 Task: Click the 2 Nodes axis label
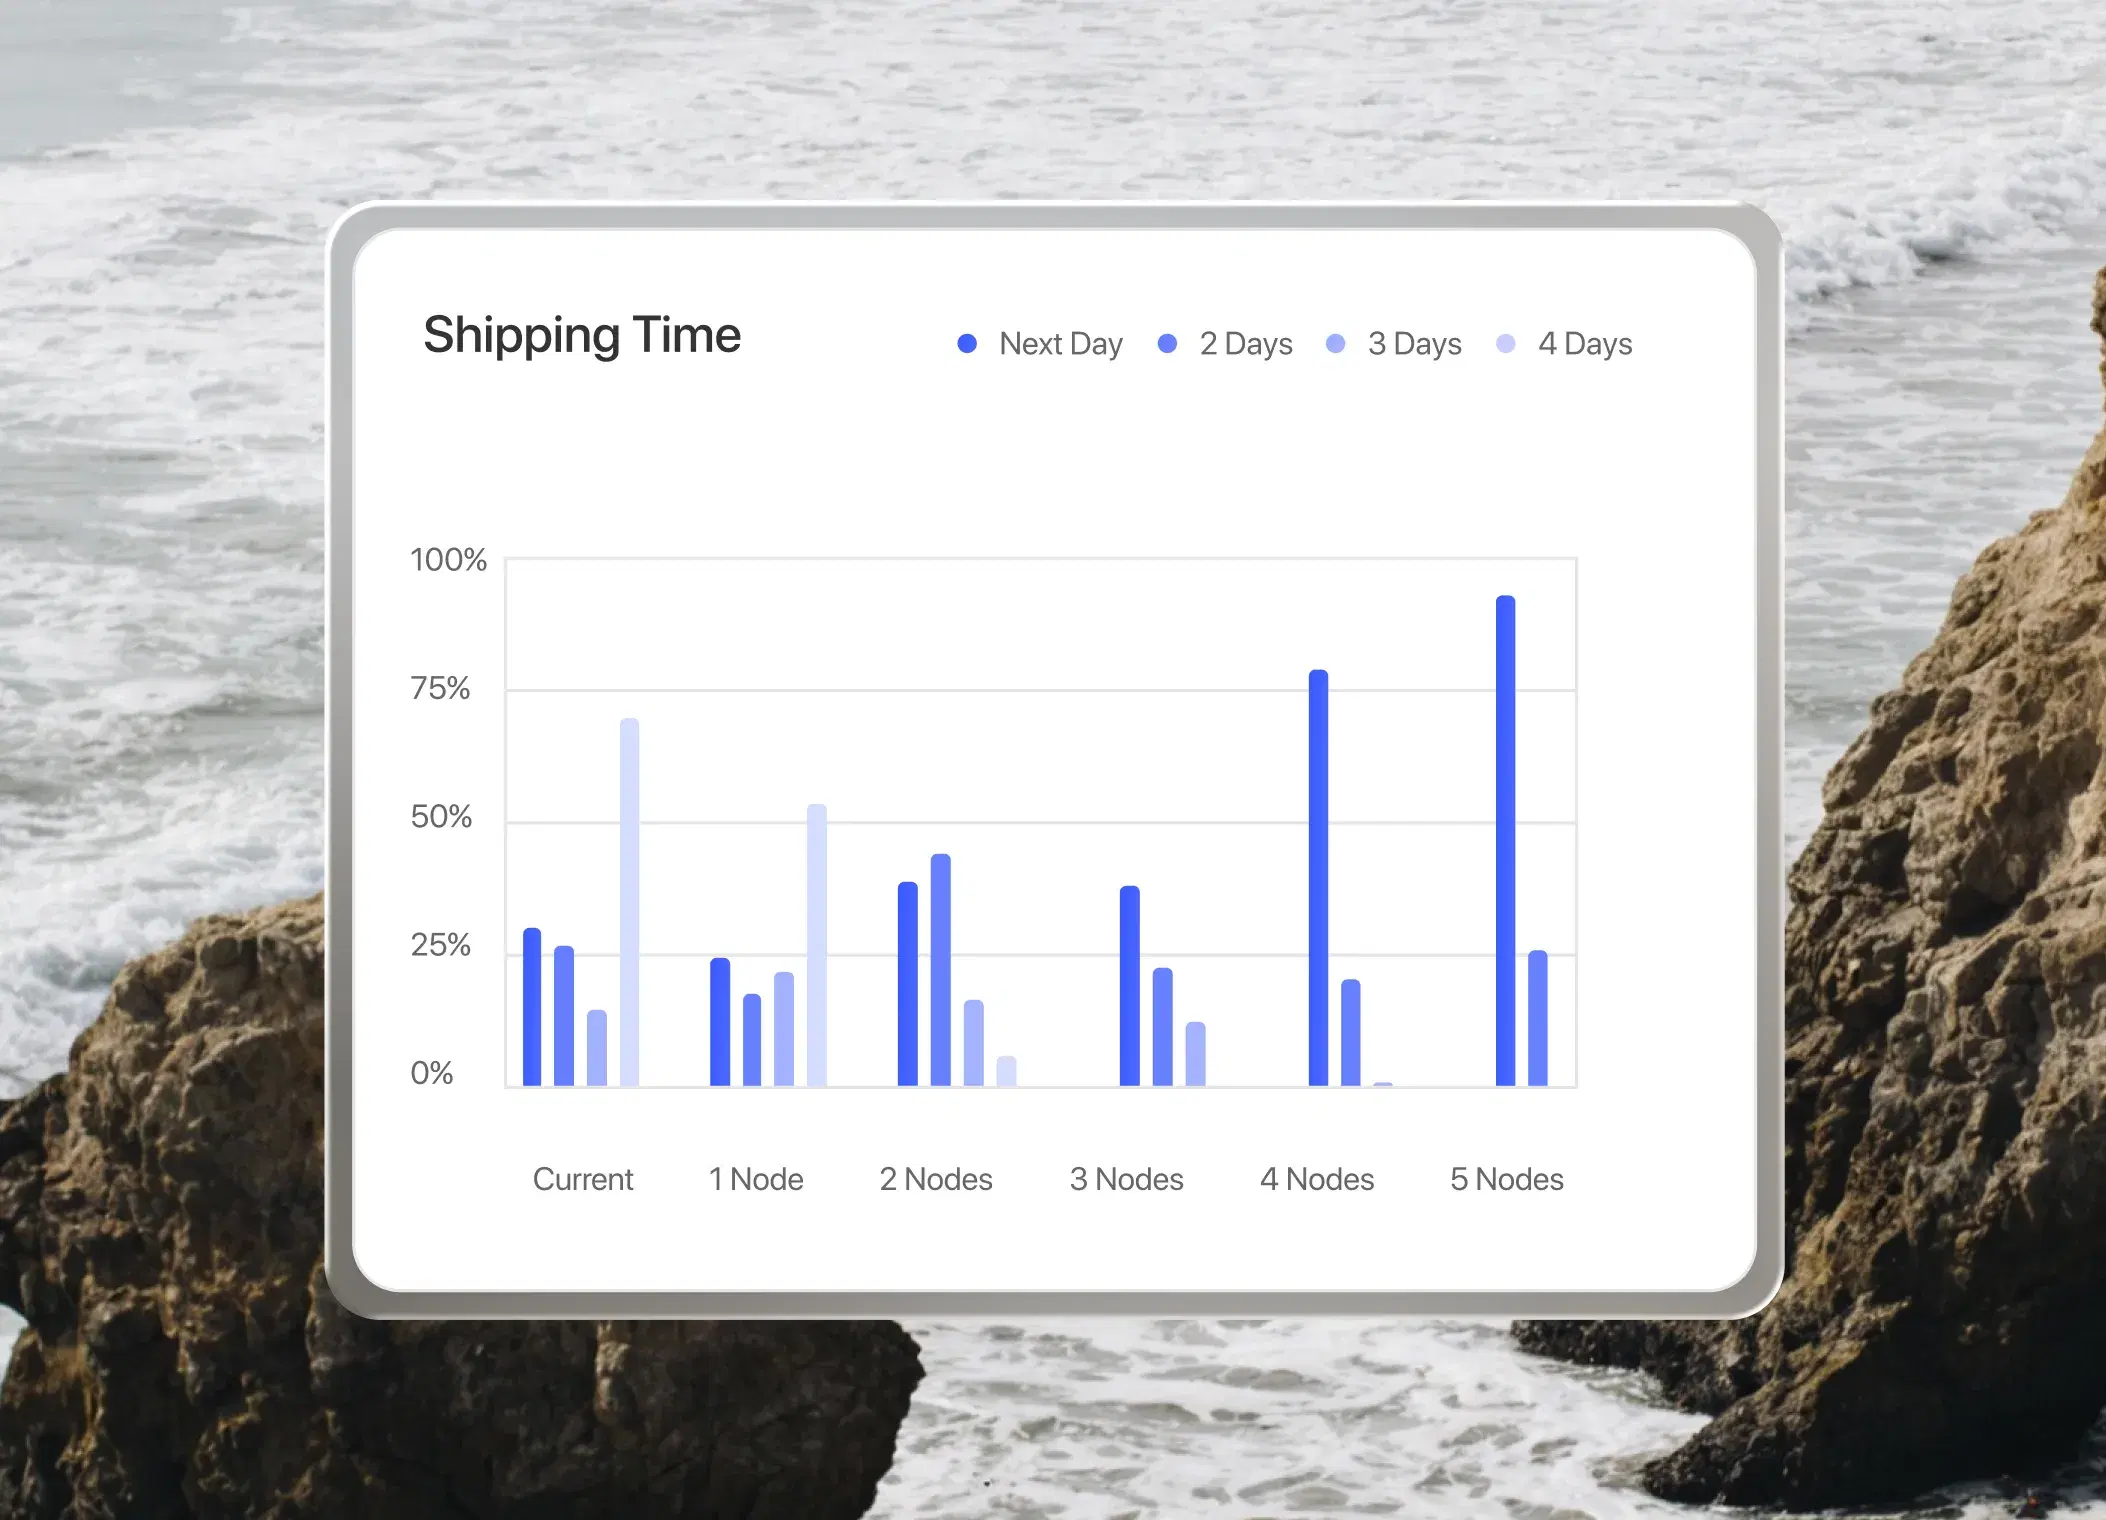coord(936,1179)
